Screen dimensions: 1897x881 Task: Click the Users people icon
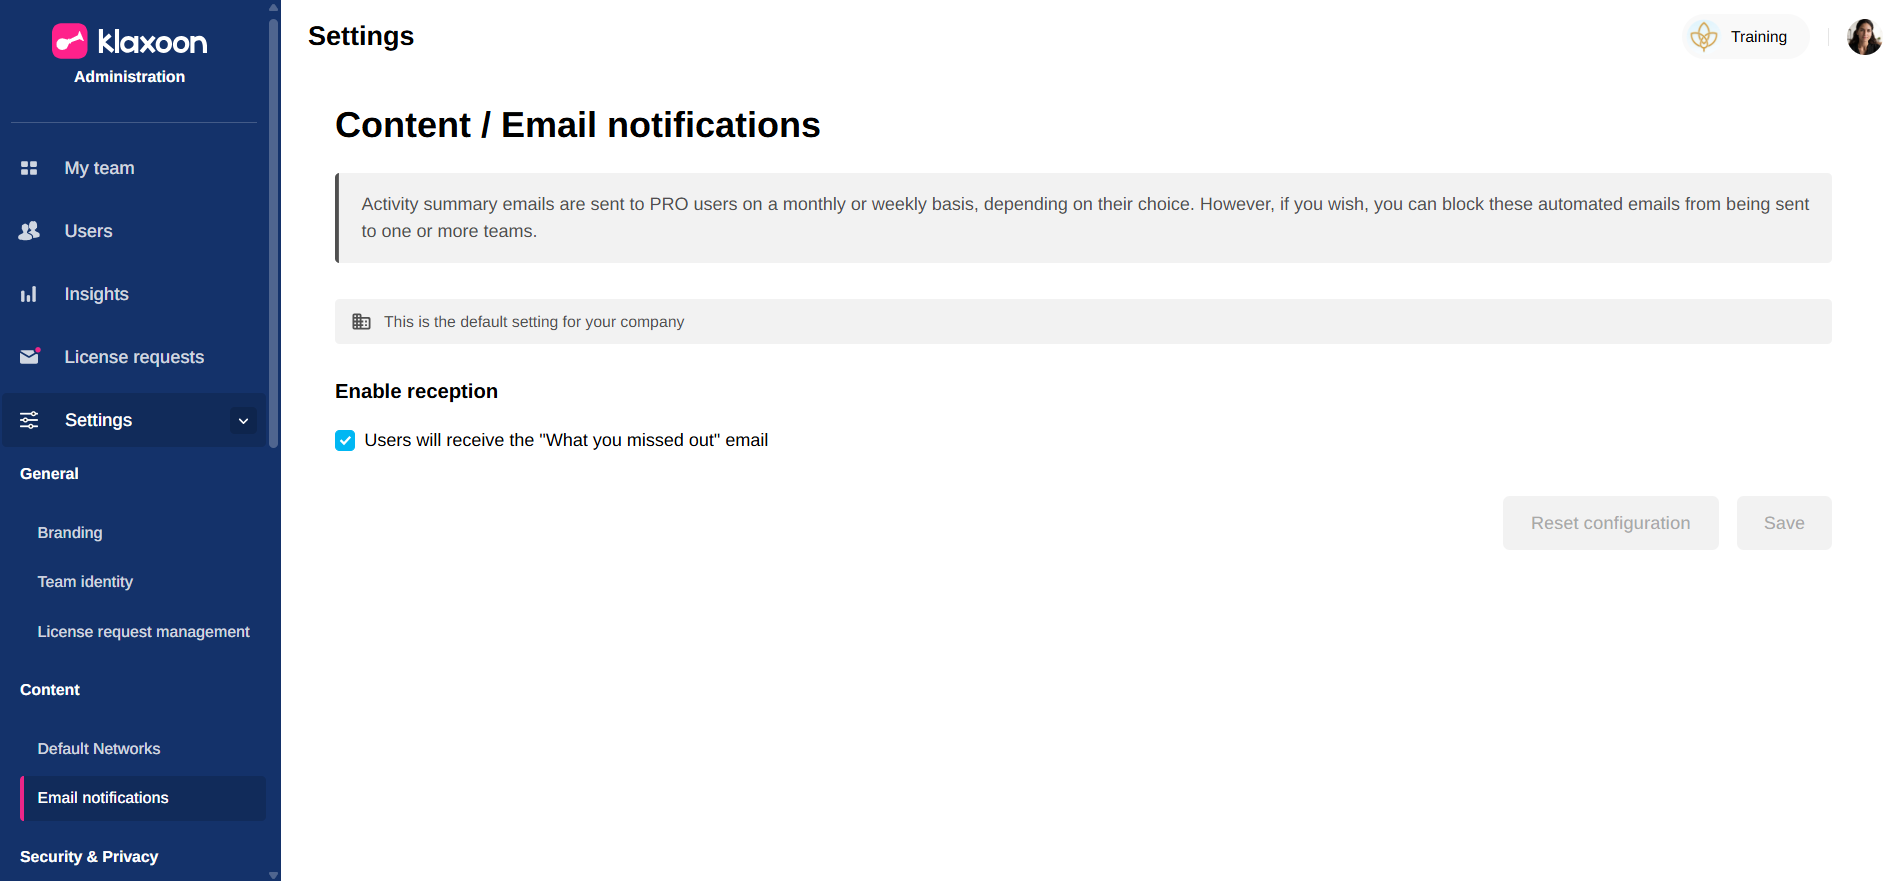[29, 231]
